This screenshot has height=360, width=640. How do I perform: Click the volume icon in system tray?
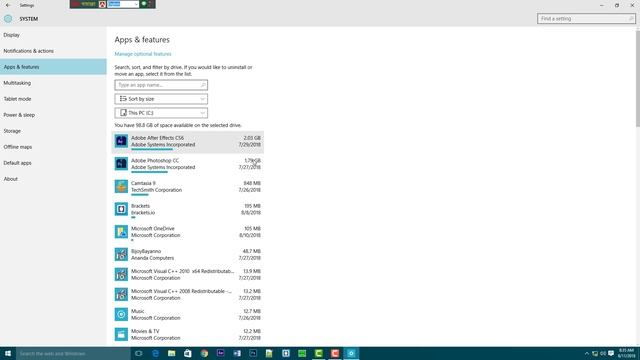[x=603, y=353]
